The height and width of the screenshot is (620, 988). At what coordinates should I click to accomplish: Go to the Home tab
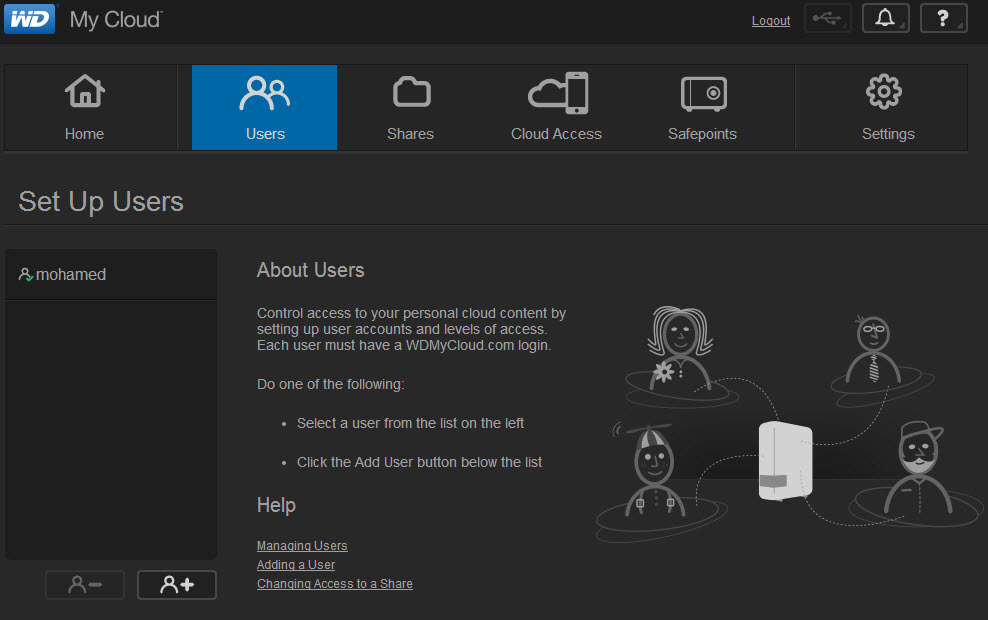(x=84, y=107)
